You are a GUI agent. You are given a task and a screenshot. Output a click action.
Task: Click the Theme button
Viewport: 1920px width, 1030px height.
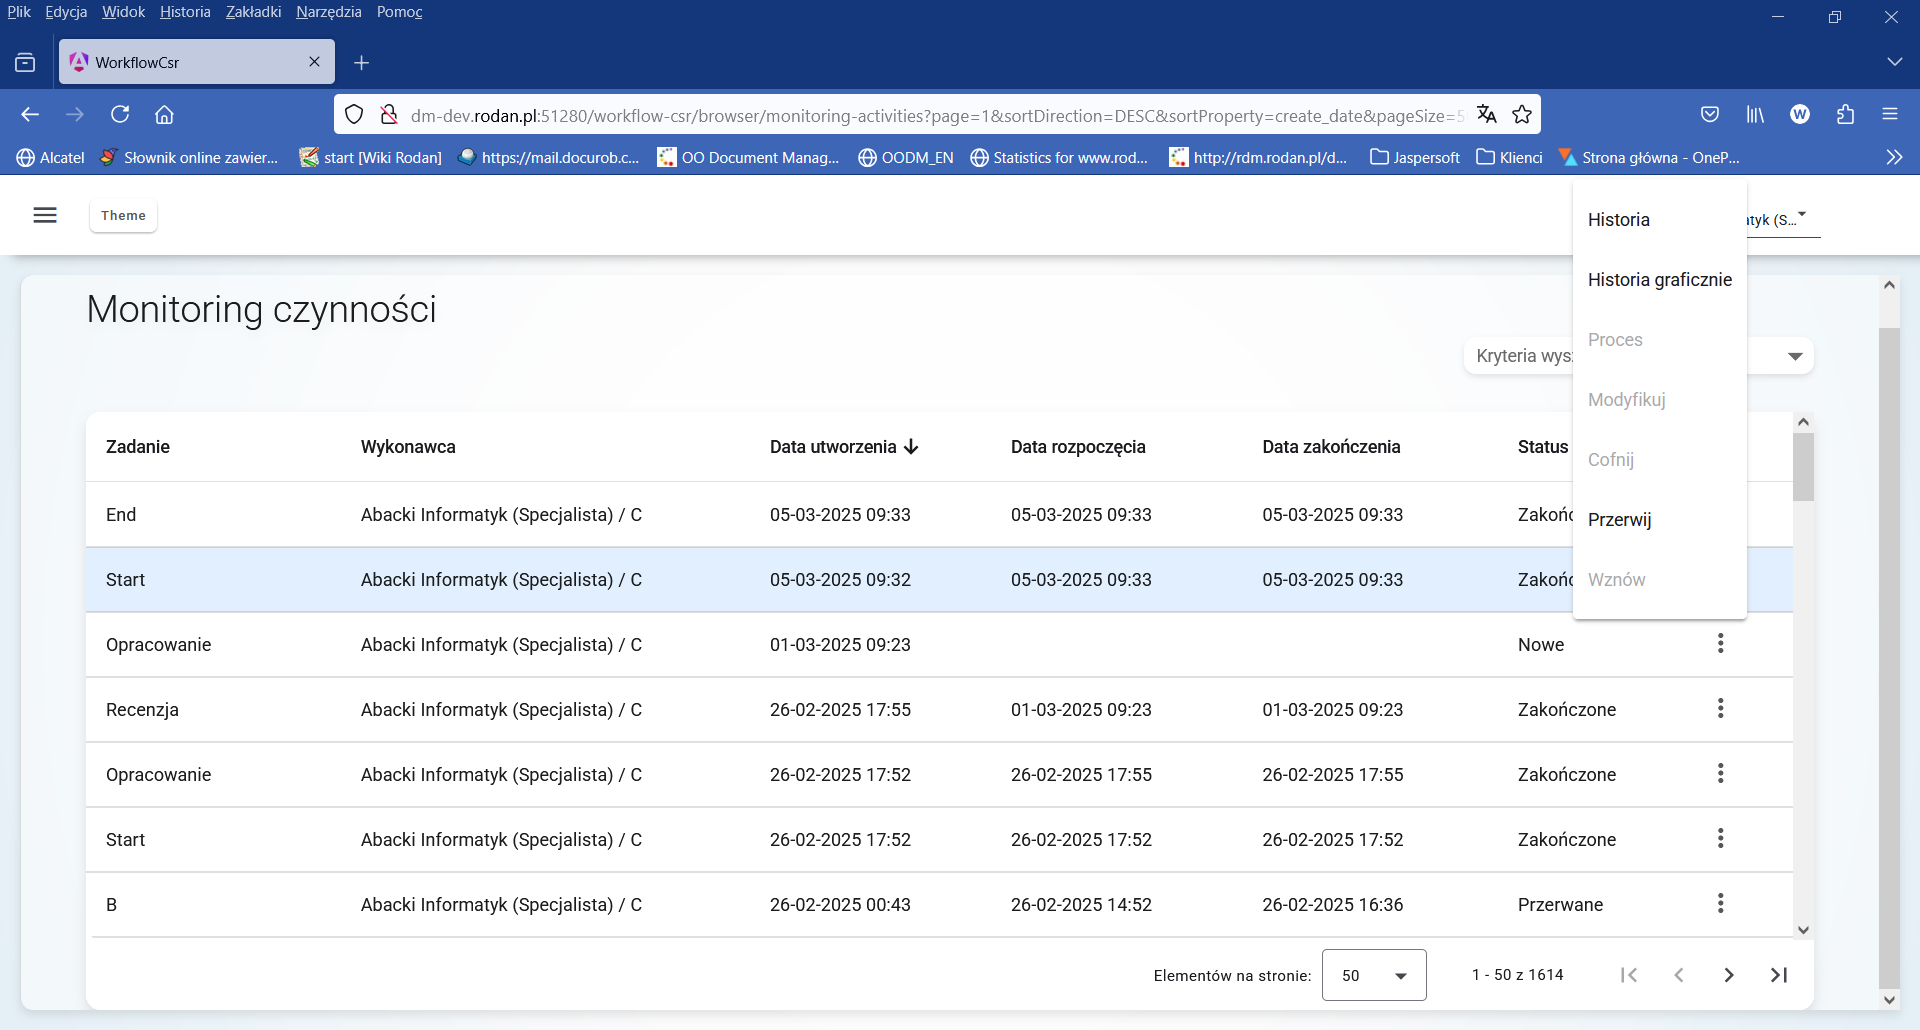(123, 215)
